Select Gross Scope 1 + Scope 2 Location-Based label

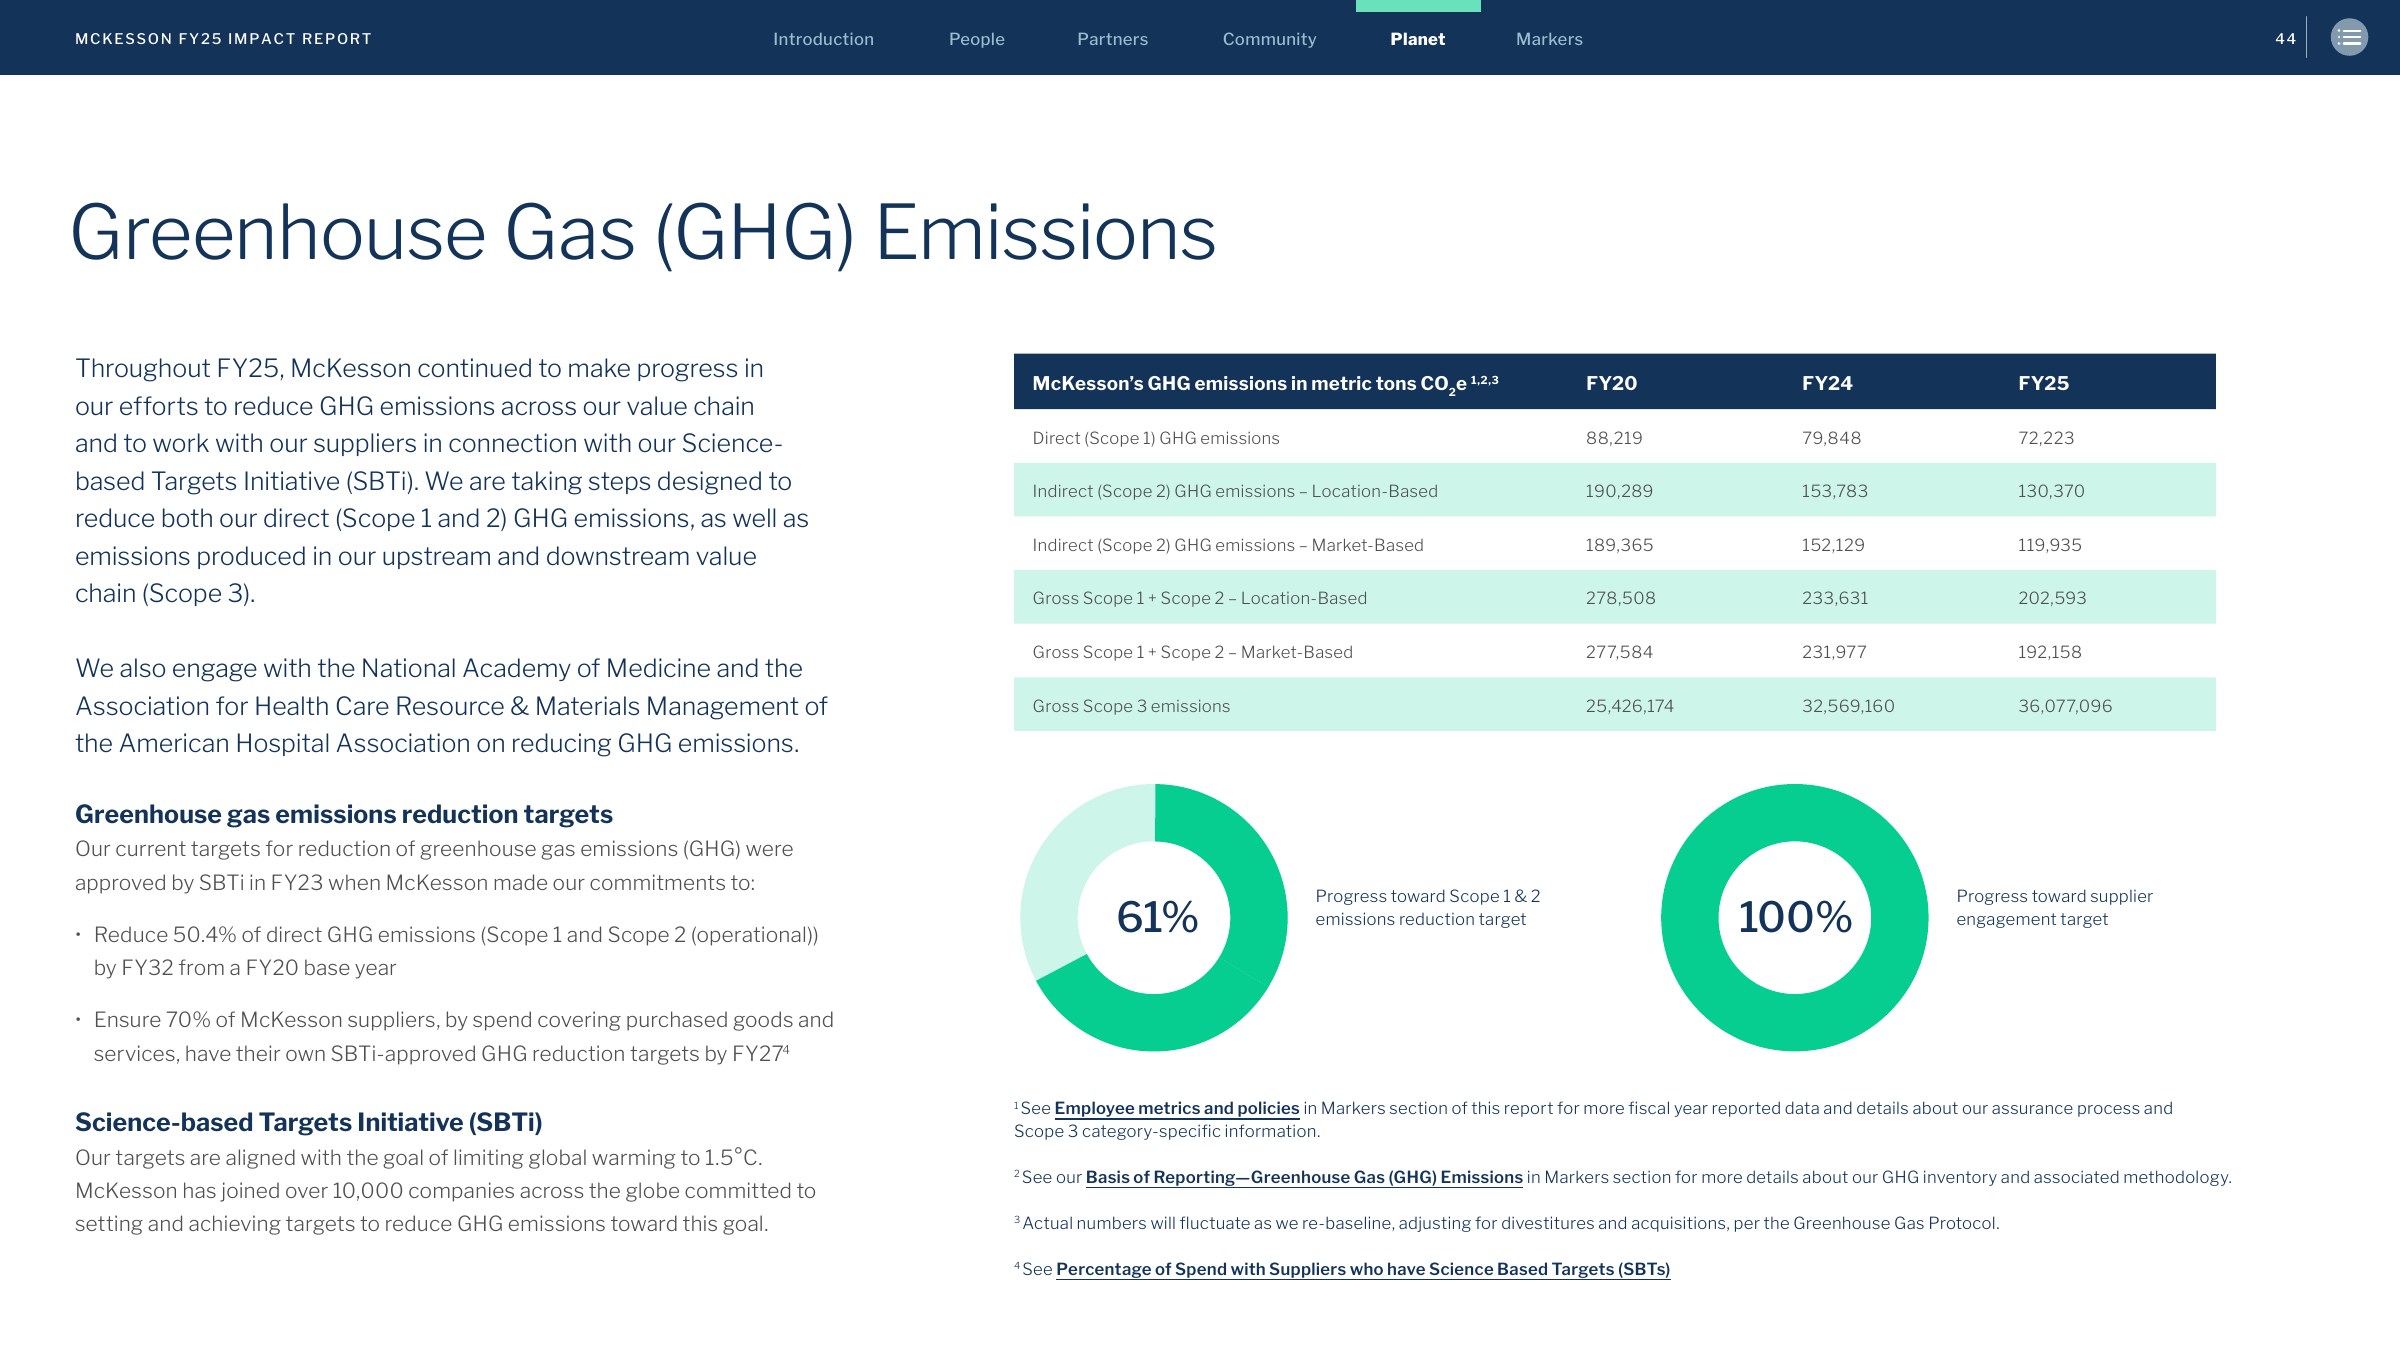1199,598
